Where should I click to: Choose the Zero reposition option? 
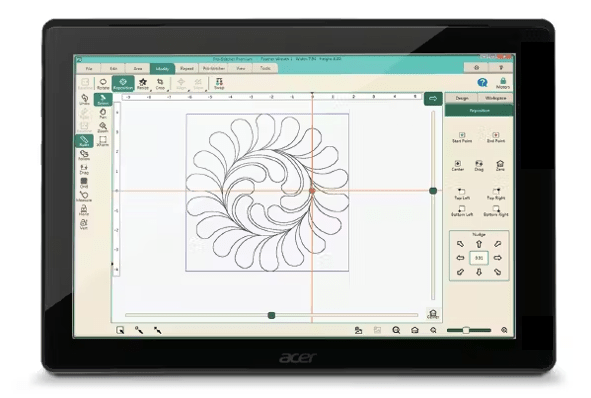point(500,166)
